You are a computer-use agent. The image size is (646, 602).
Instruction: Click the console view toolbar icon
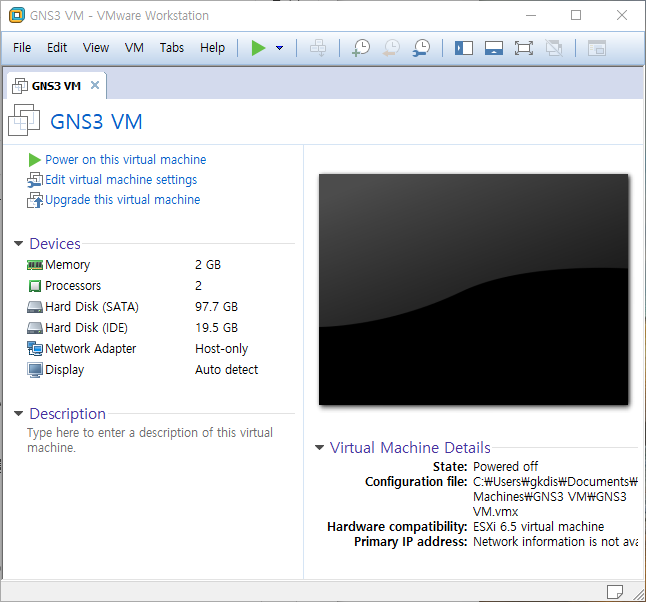point(597,48)
